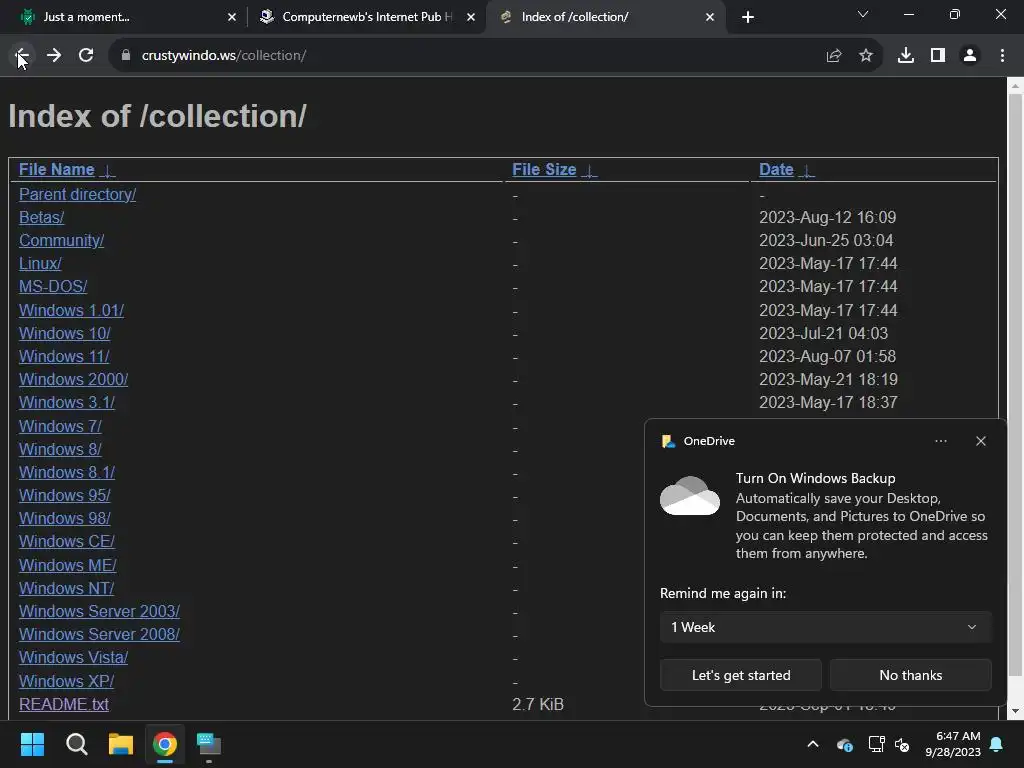
Task: Open the Windows 11 folder
Action: click(x=64, y=357)
